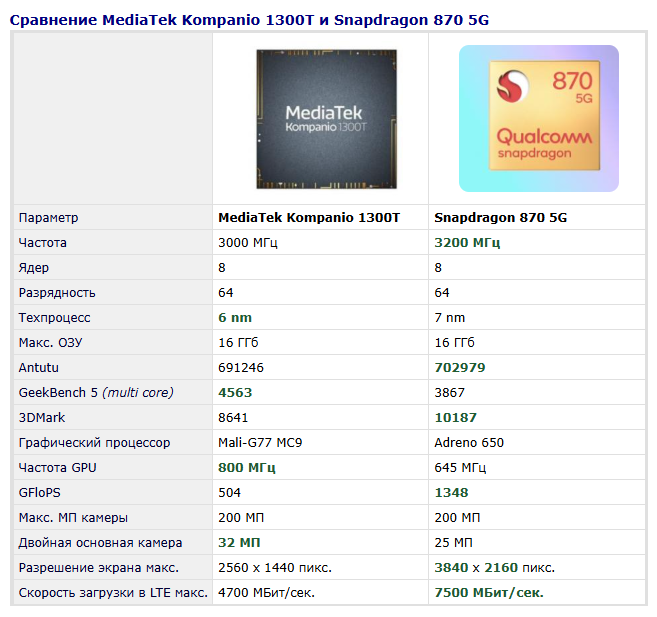
Task: Click the '3200 МГц' value
Action: (x=467, y=243)
